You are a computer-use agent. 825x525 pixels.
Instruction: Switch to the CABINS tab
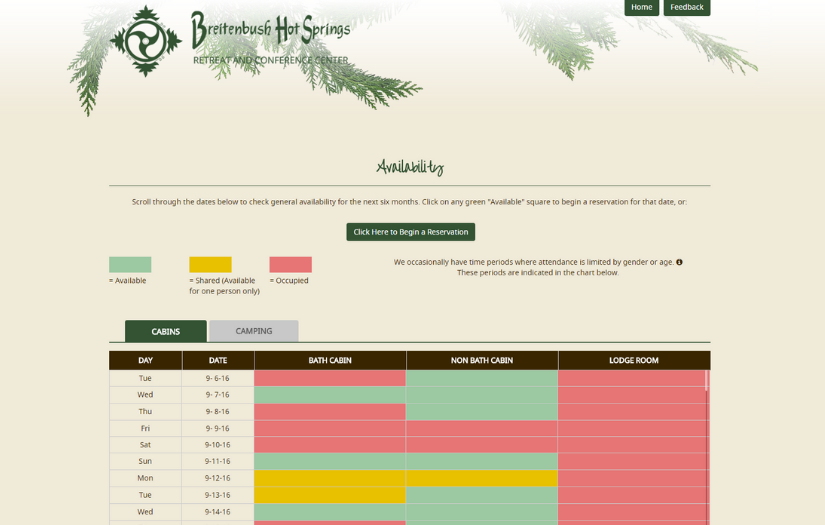[166, 331]
